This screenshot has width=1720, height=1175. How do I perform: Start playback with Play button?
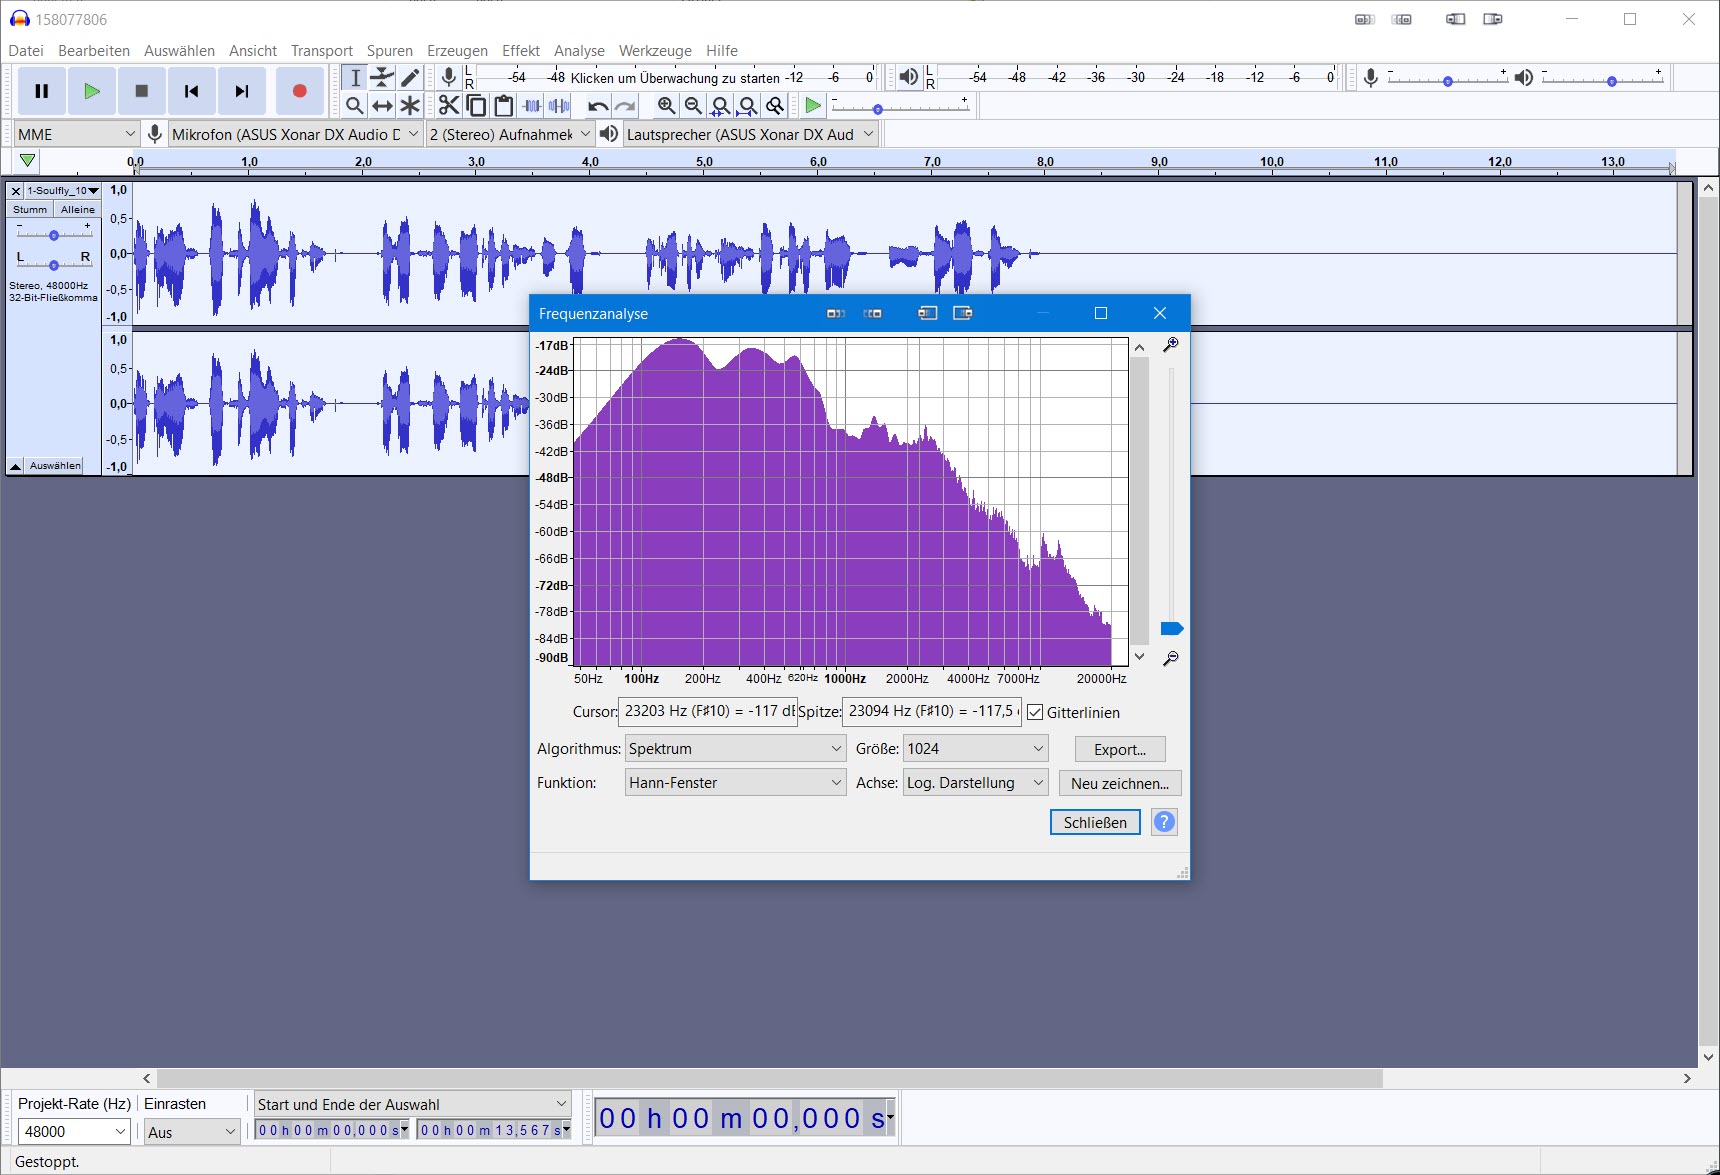pos(92,91)
